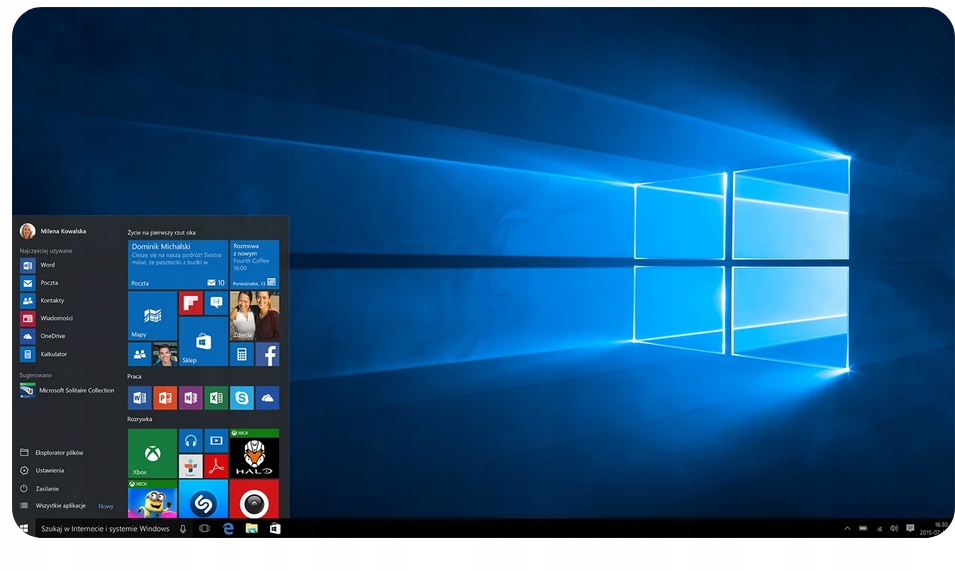The height and width of the screenshot is (571, 955).
Task: Launch the Minions game tile
Action: click(x=152, y=499)
